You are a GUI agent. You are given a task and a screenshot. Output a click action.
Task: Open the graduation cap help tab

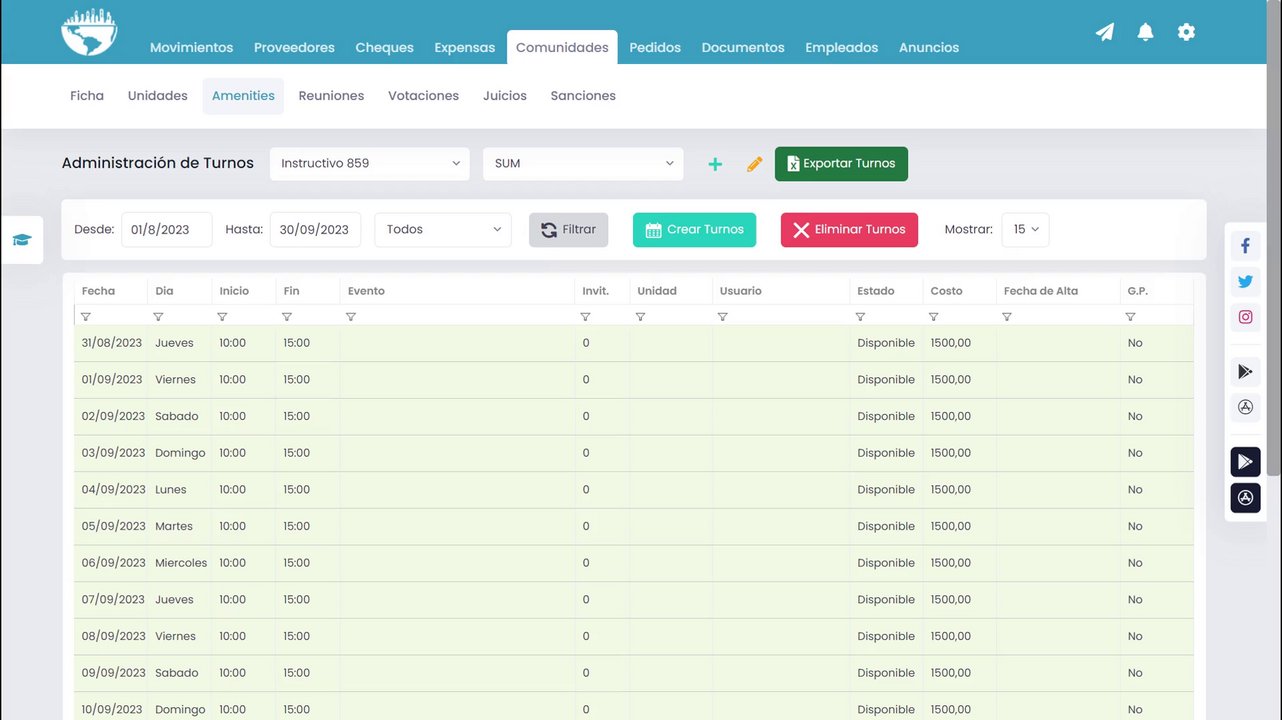pos(22,240)
